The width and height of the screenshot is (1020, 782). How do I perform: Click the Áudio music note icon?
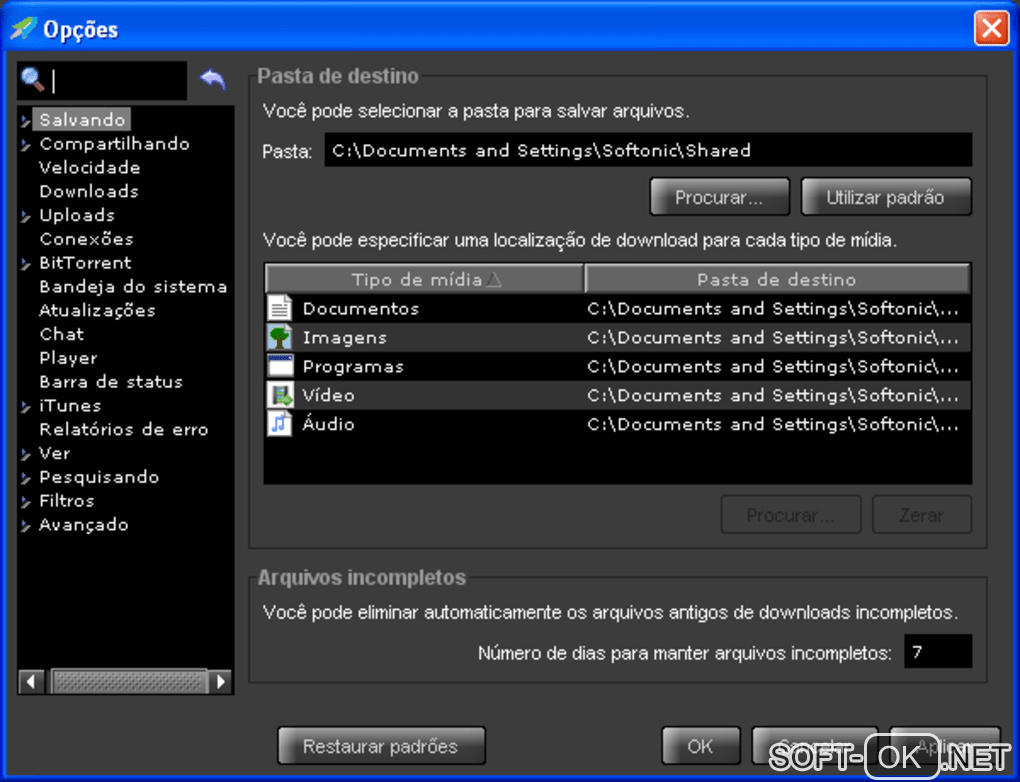(280, 424)
